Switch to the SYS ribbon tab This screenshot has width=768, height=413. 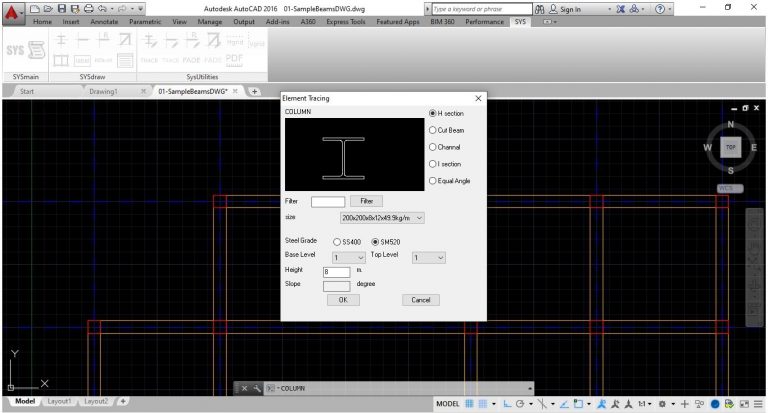click(520, 22)
